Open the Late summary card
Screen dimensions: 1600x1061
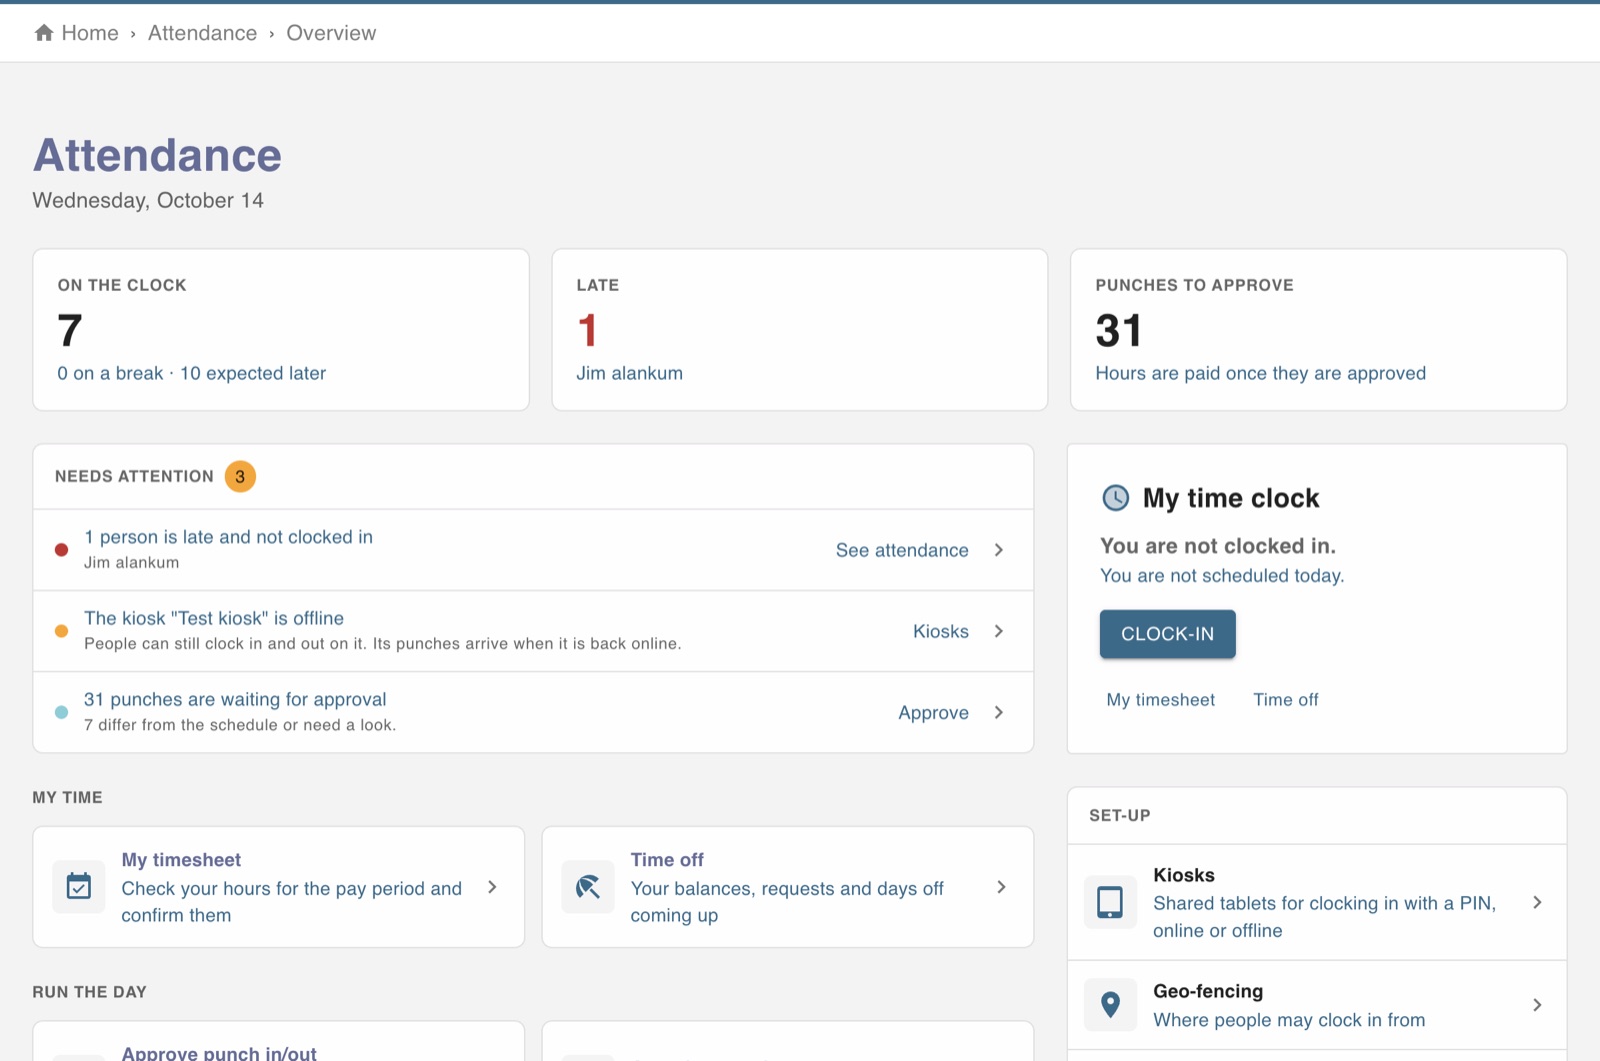[x=800, y=330]
